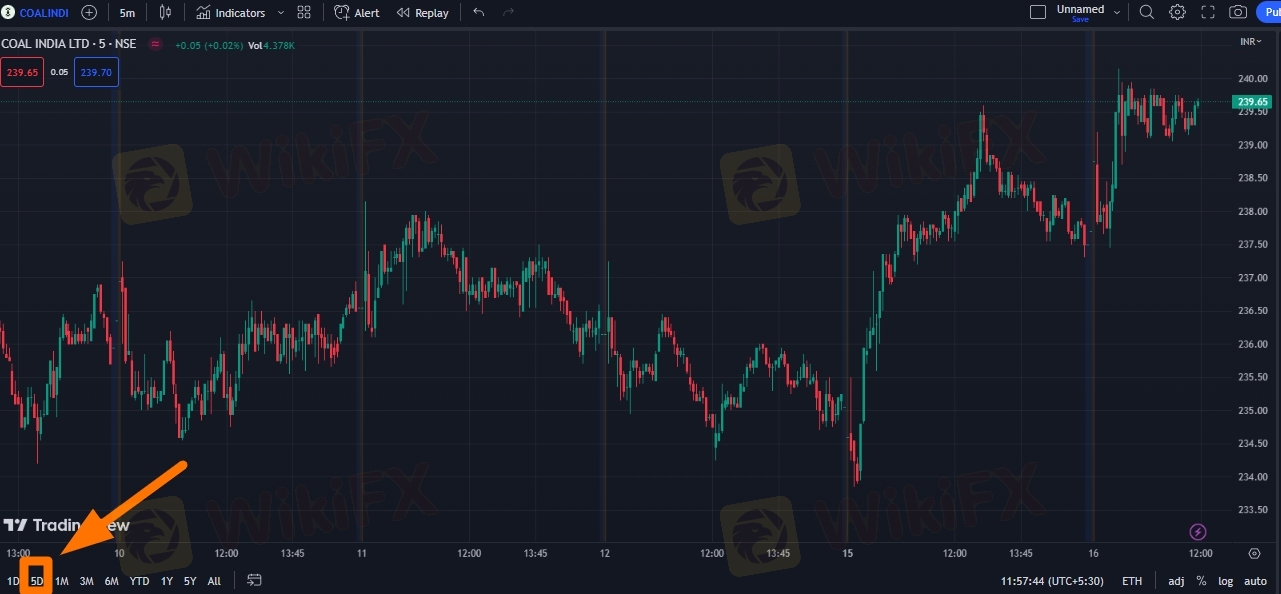The image size is (1281, 594).
Task: Toggle auto scale mode
Action: 1255,581
